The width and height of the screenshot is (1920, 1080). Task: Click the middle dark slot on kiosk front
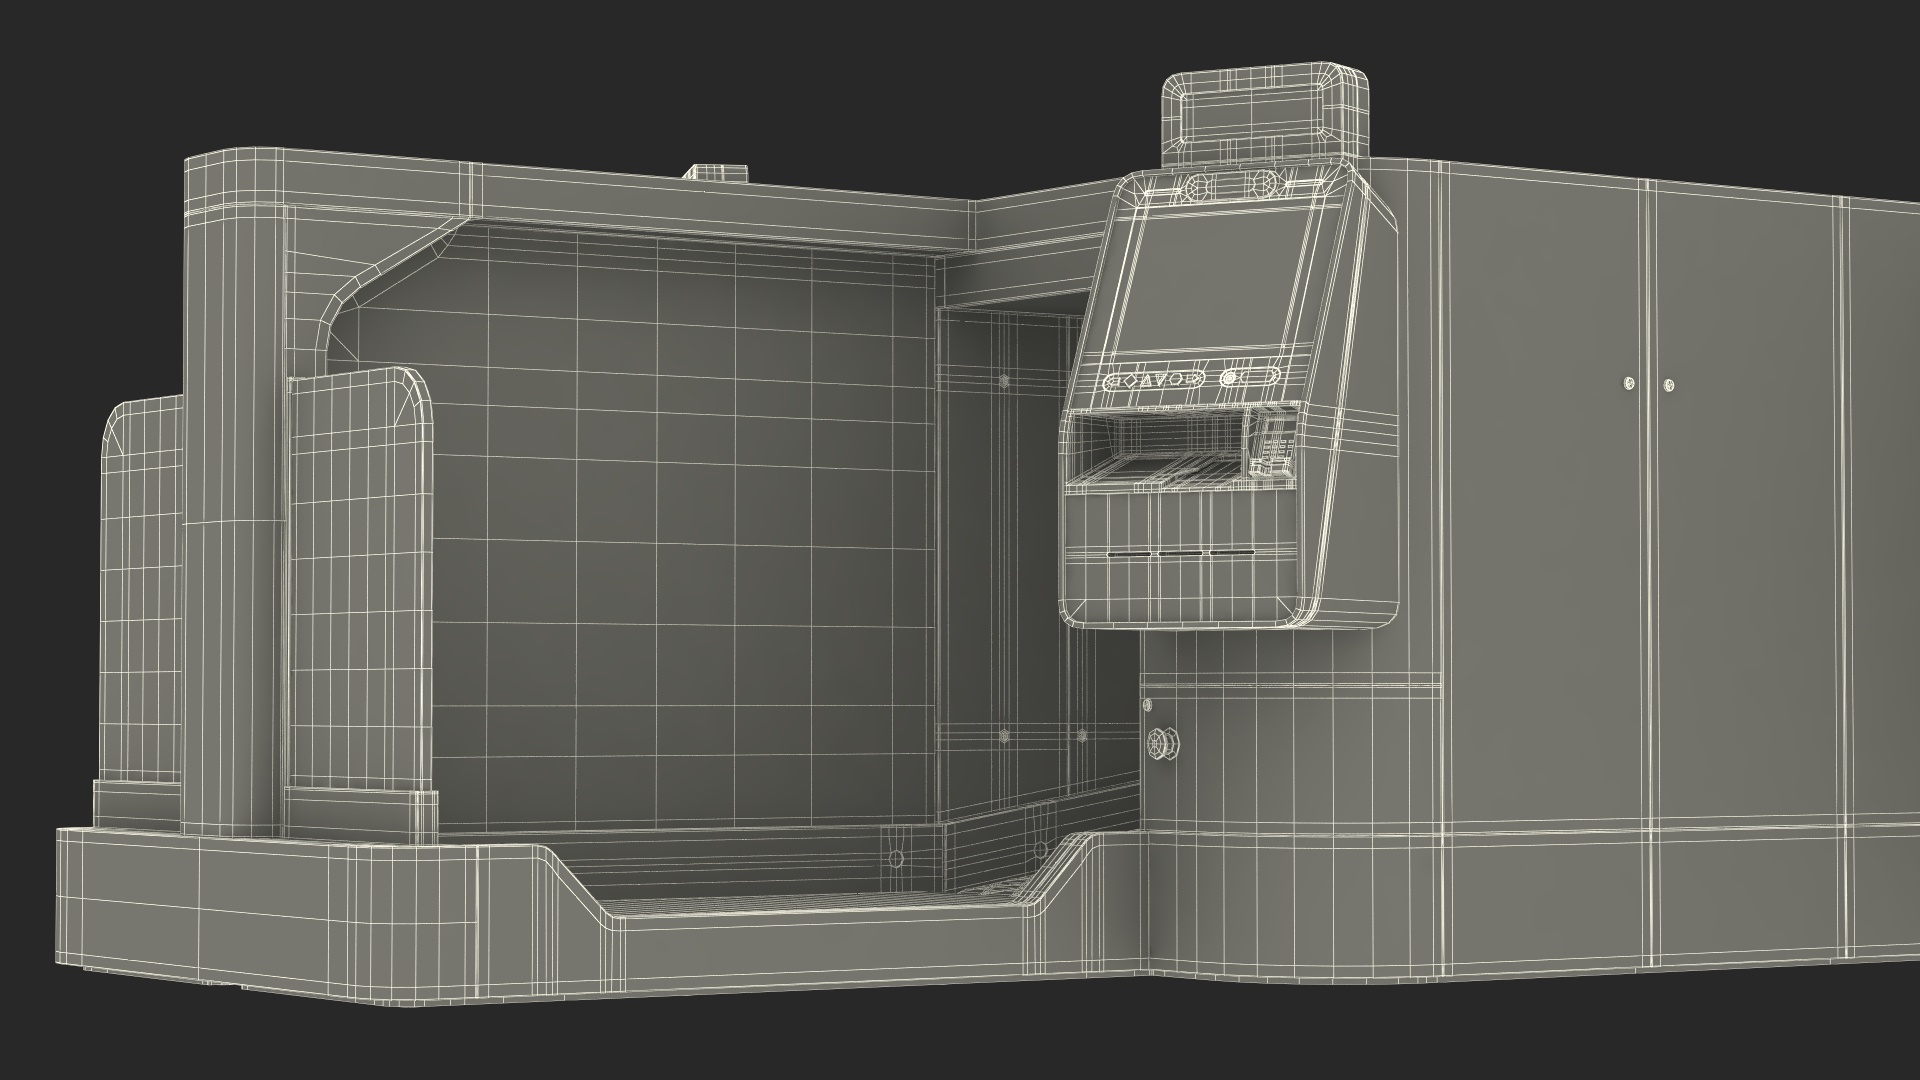click(1180, 553)
